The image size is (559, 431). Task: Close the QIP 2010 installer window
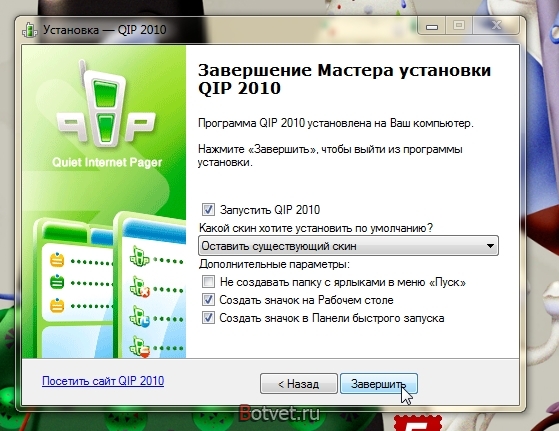tap(496, 26)
